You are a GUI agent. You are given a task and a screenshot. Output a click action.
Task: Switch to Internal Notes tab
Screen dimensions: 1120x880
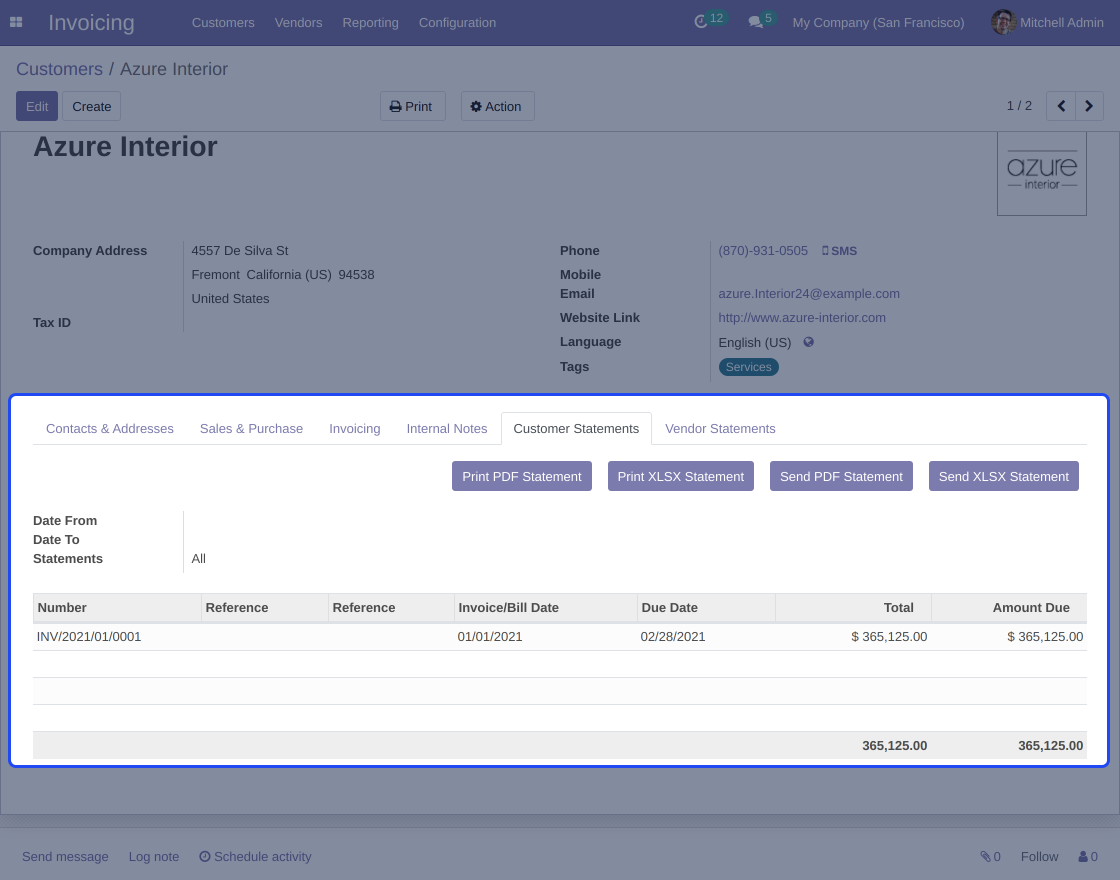446,429
